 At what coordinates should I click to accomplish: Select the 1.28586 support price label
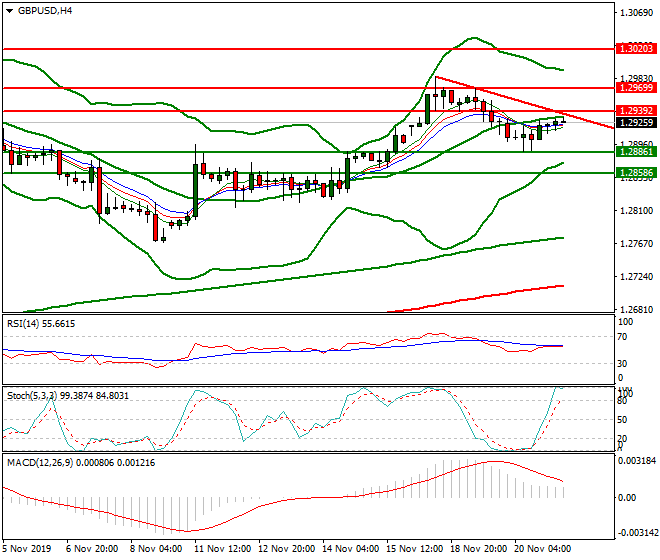[636, 173]
